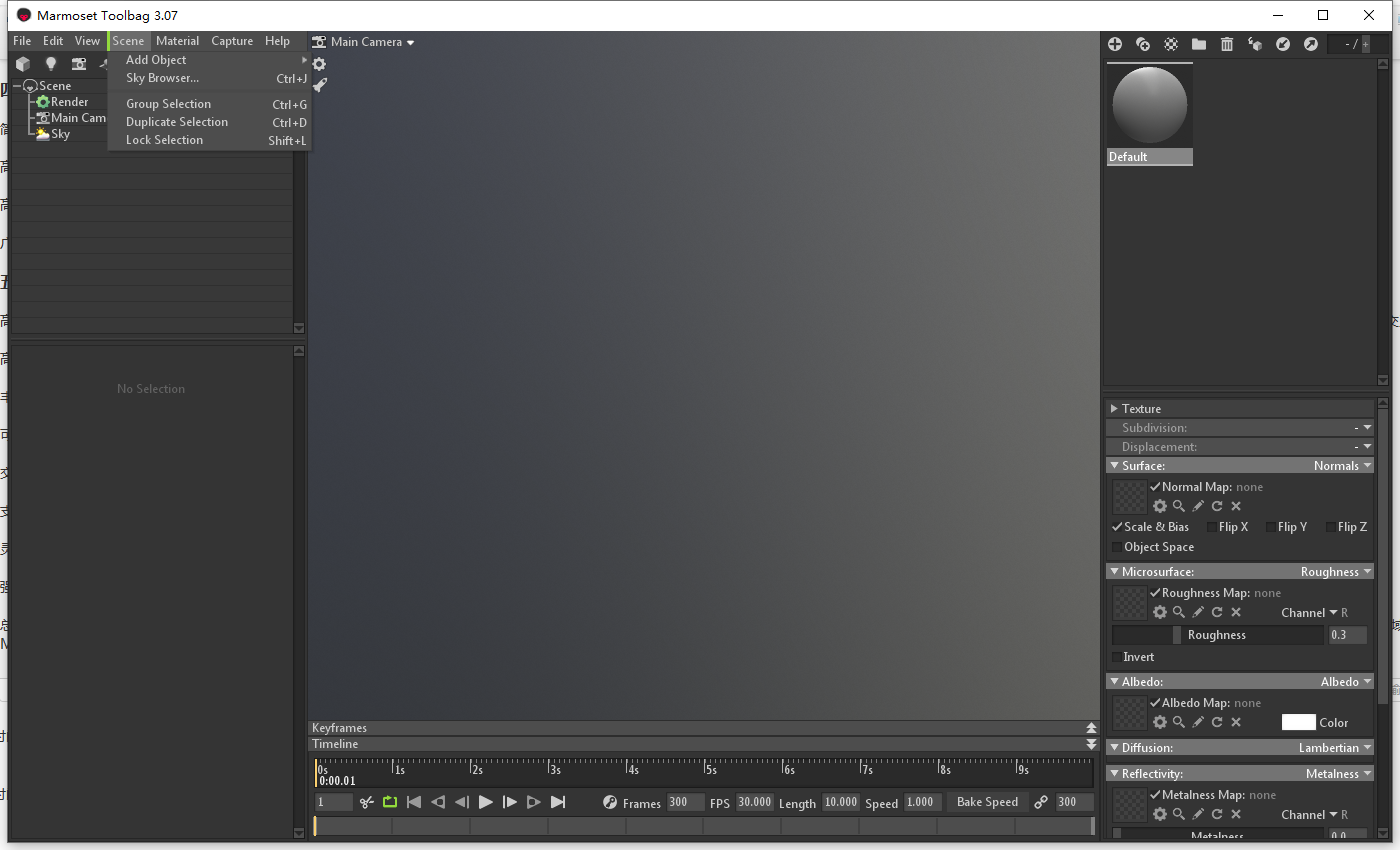1400x850 pixels.
Task: Add a camera using the scene toolbar camera icon
Action: tap(78, 64)
